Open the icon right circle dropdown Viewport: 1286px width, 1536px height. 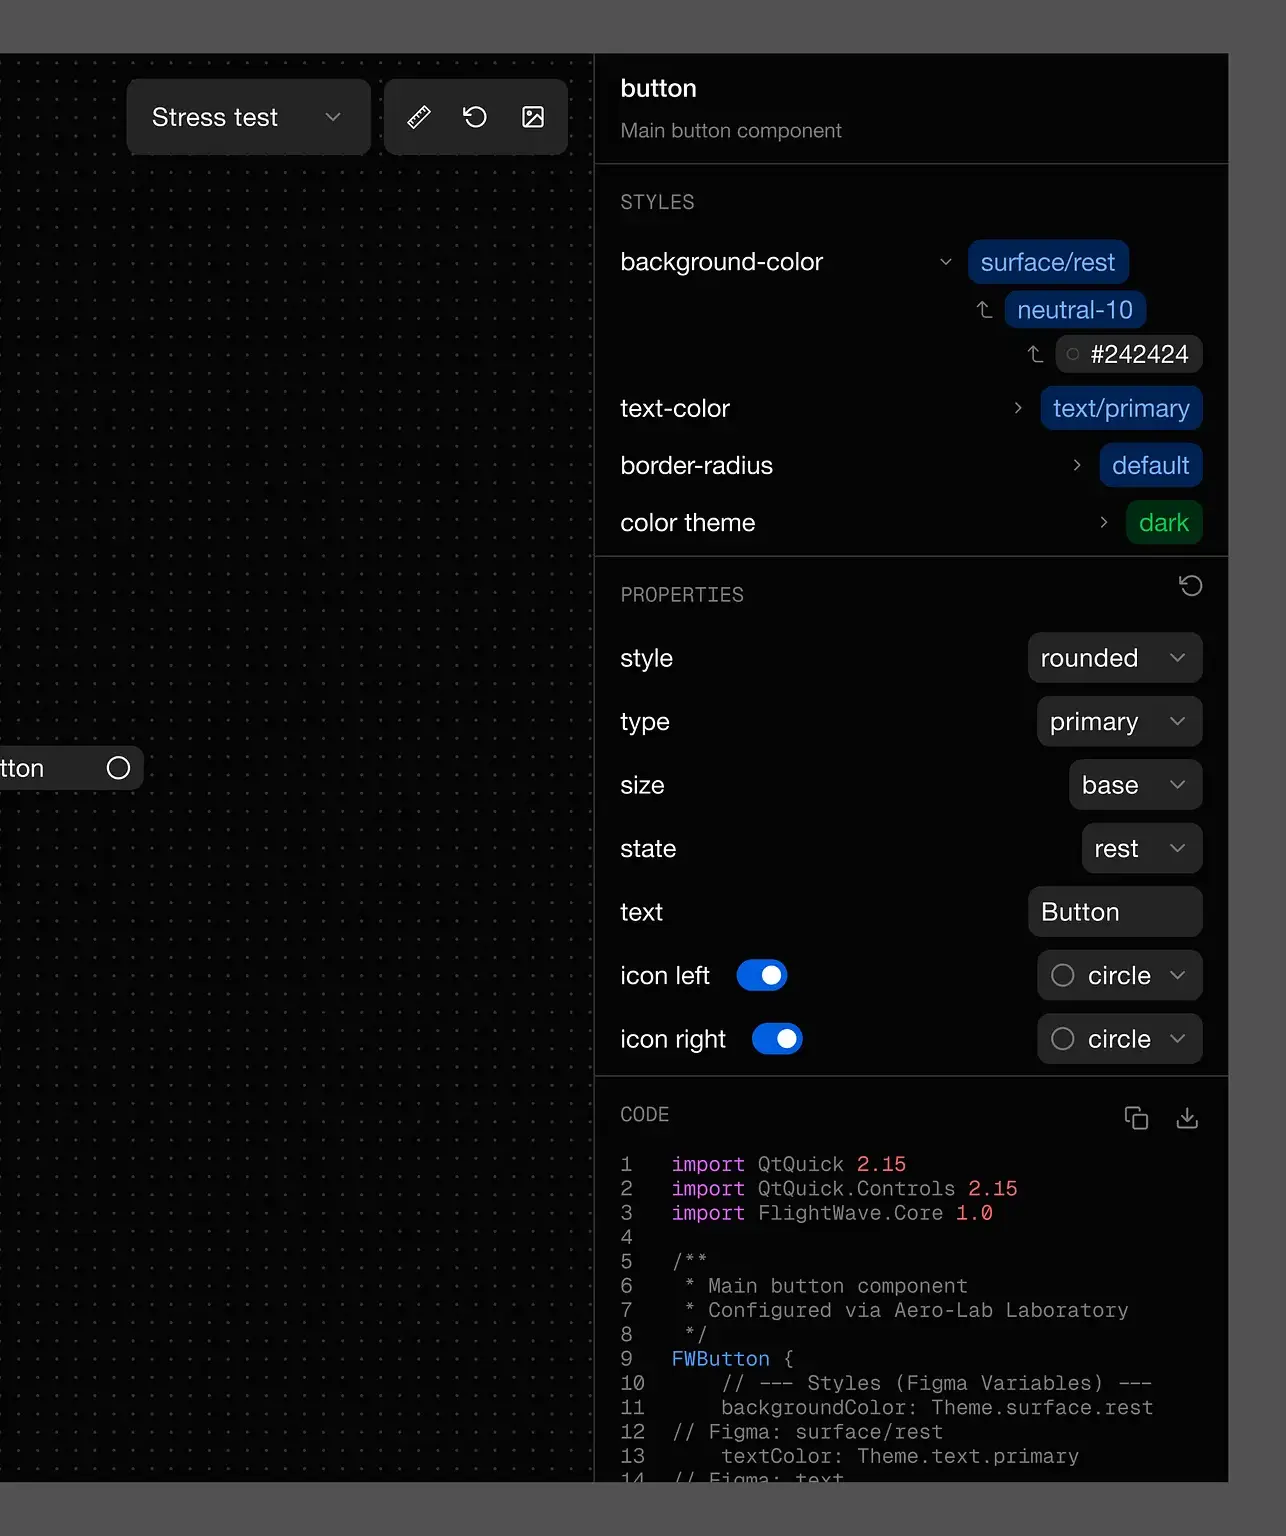click(x=1119, y=1039)
